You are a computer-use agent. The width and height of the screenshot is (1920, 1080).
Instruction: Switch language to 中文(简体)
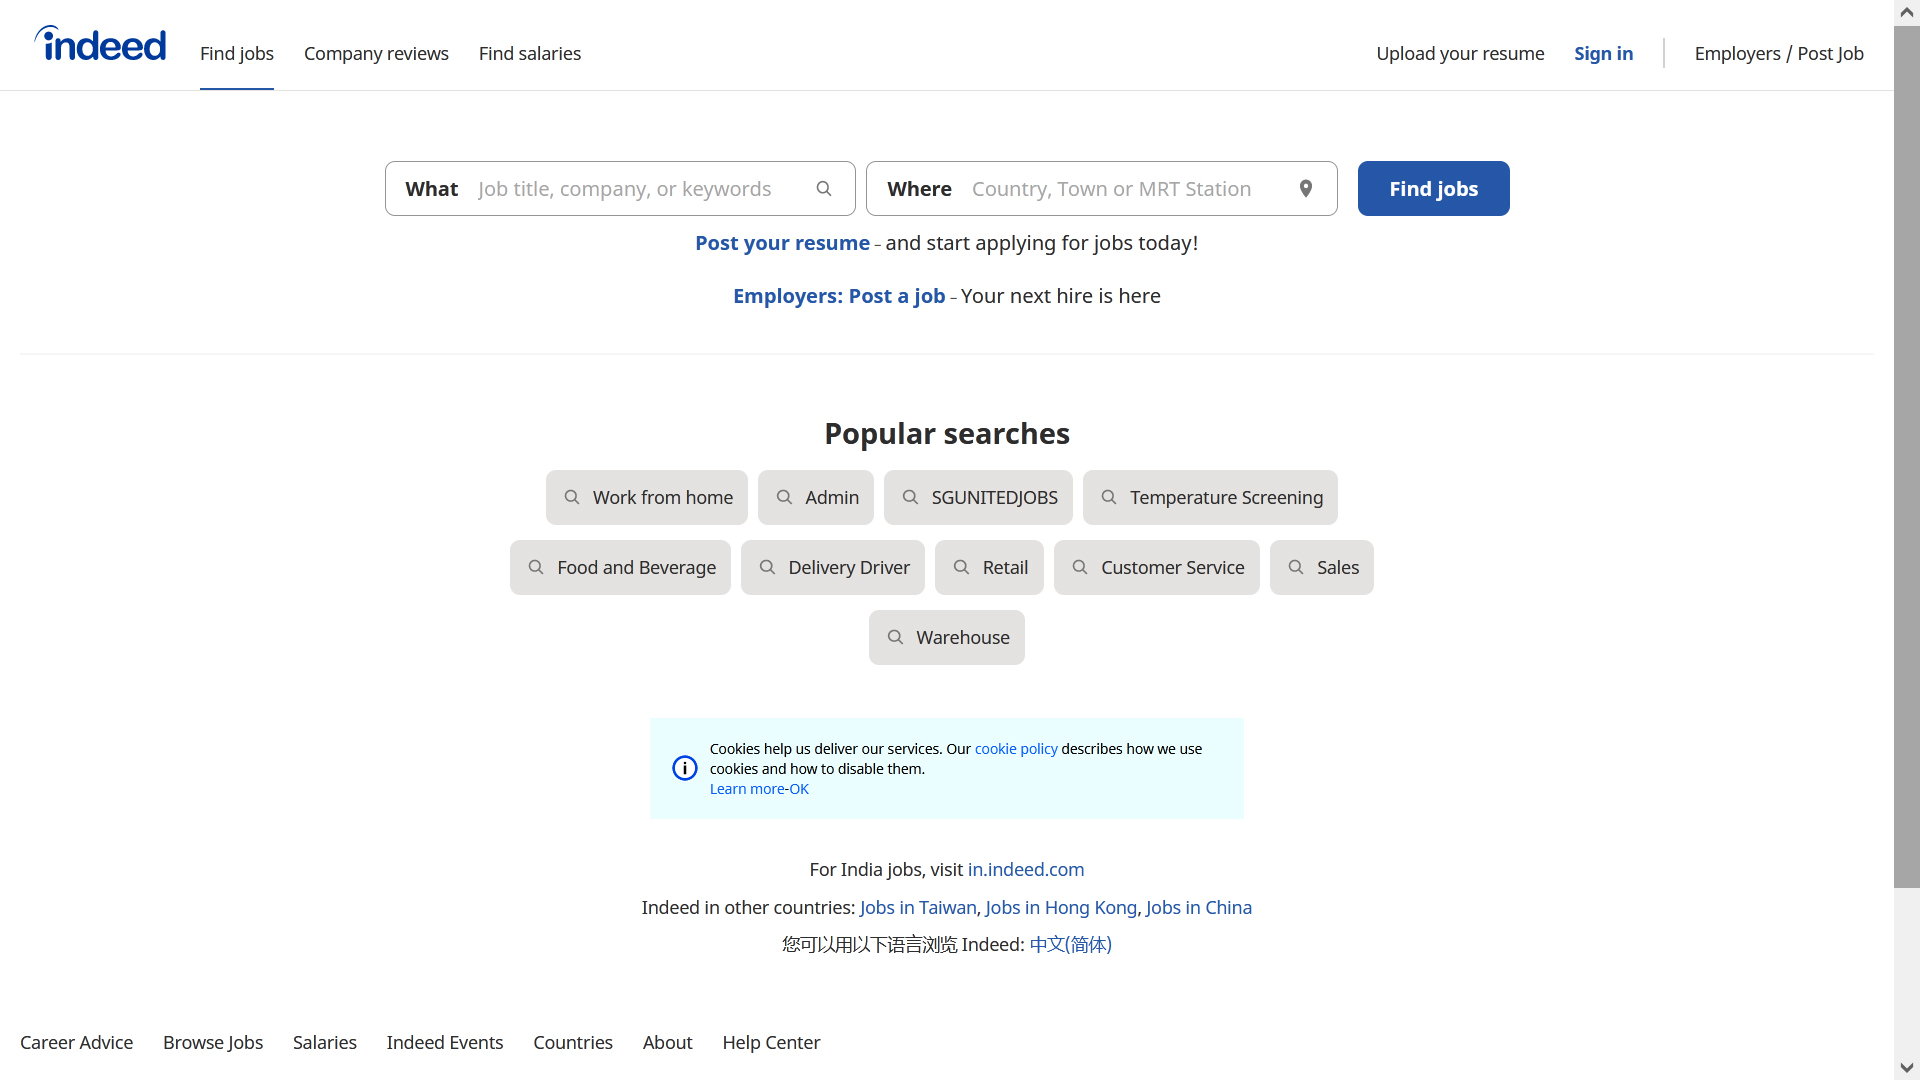(1071, 945)
